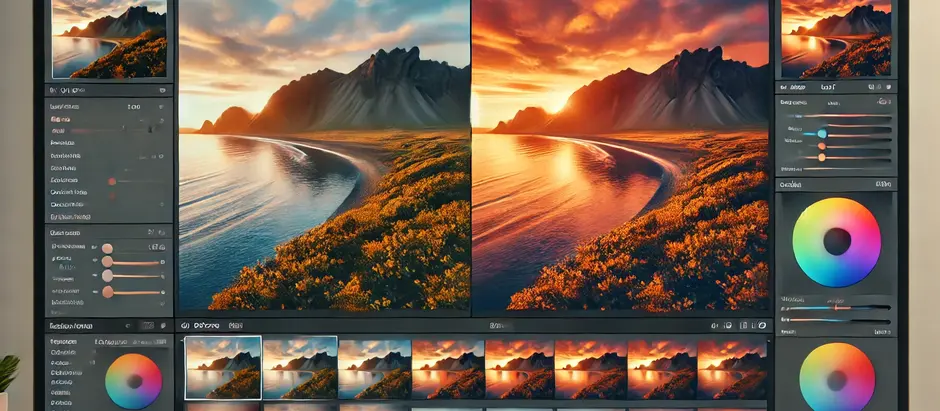
Task: Pick a hue on the large right color wheel
Action: pos(837,242)
